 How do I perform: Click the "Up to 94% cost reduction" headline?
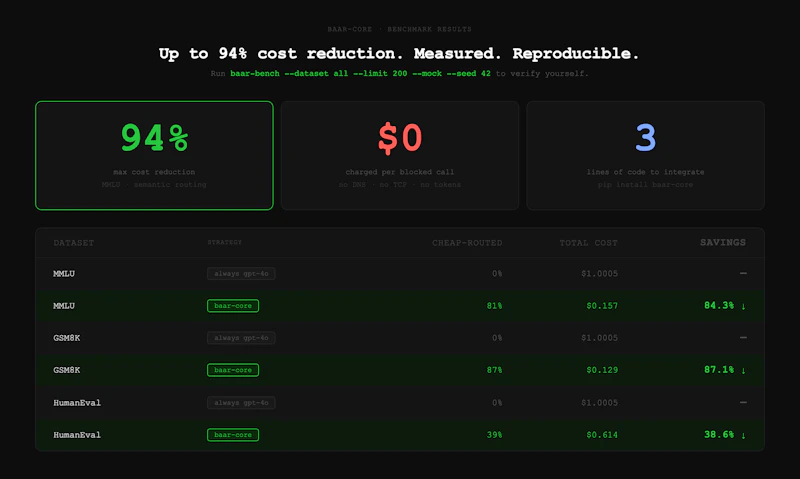coord(398,54)
